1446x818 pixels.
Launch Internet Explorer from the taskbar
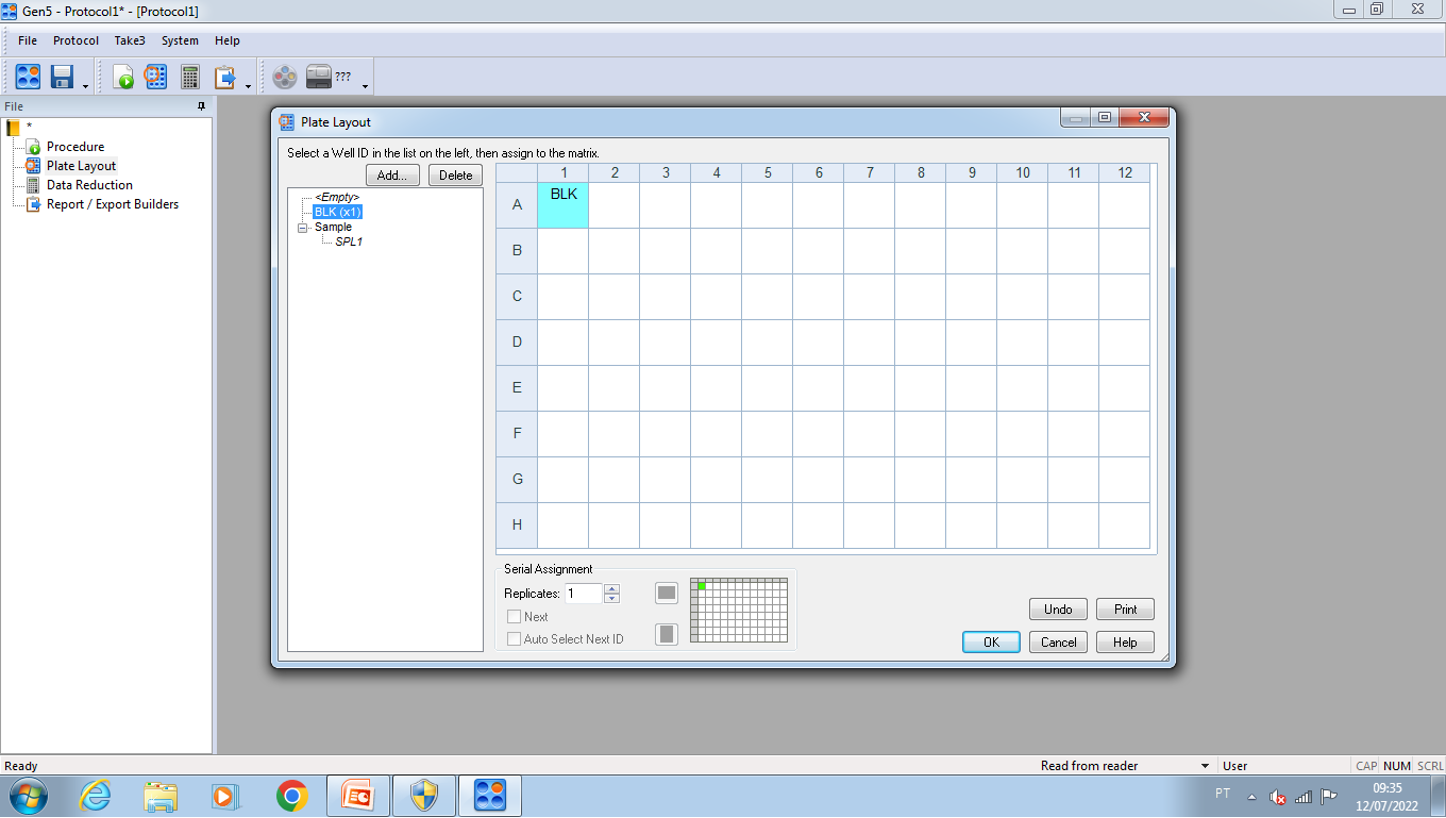click(x=95, y=796)
